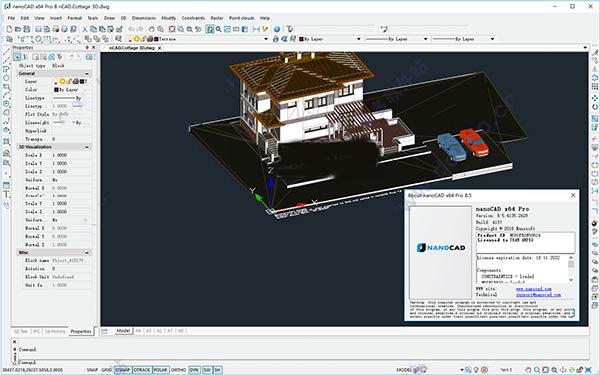
Task: Click the scroll down arrow in About dialog
Action: point(571,280)
